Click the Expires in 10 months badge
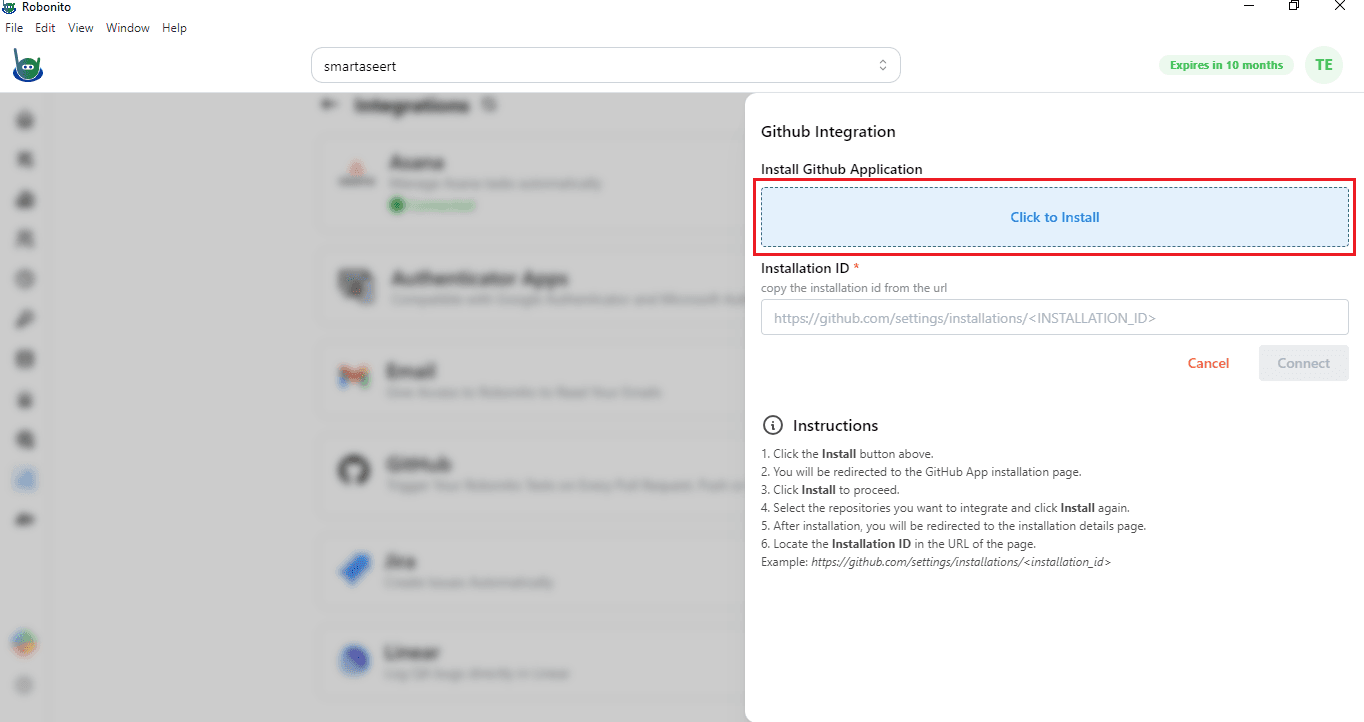The image size is (1364, 722). click(x=1226, y=65)
